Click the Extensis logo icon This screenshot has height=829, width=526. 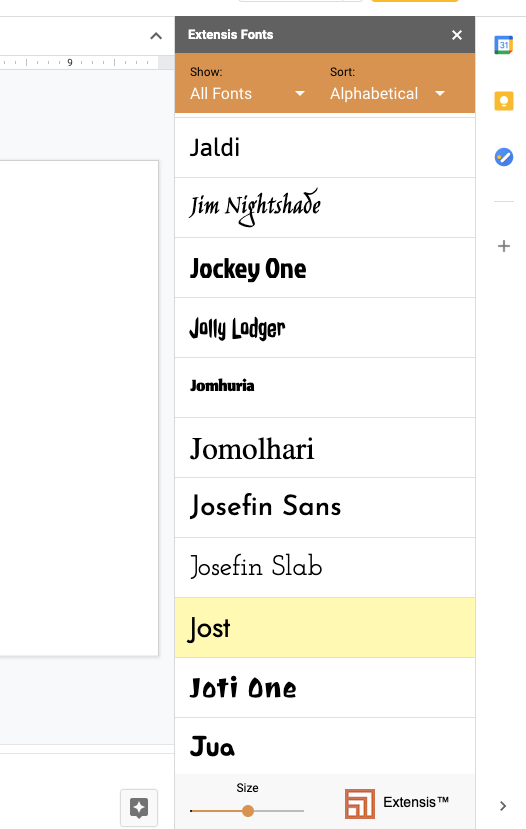359,804
